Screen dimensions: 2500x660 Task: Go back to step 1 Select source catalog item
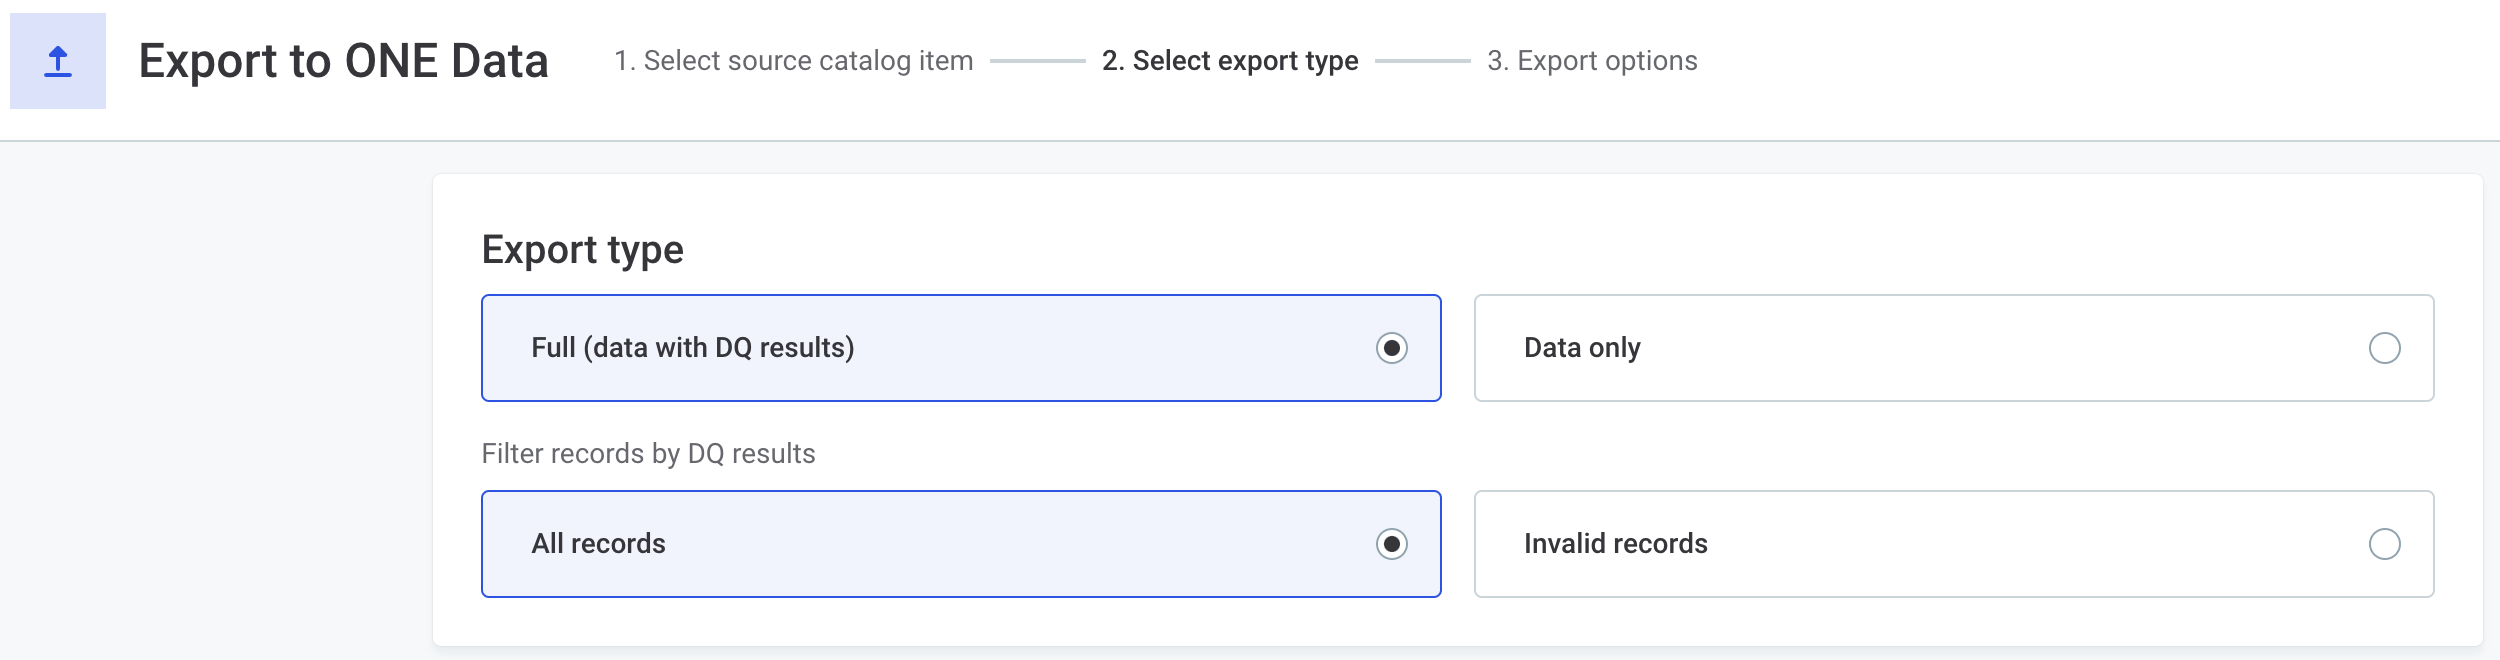tap(793, 61)
